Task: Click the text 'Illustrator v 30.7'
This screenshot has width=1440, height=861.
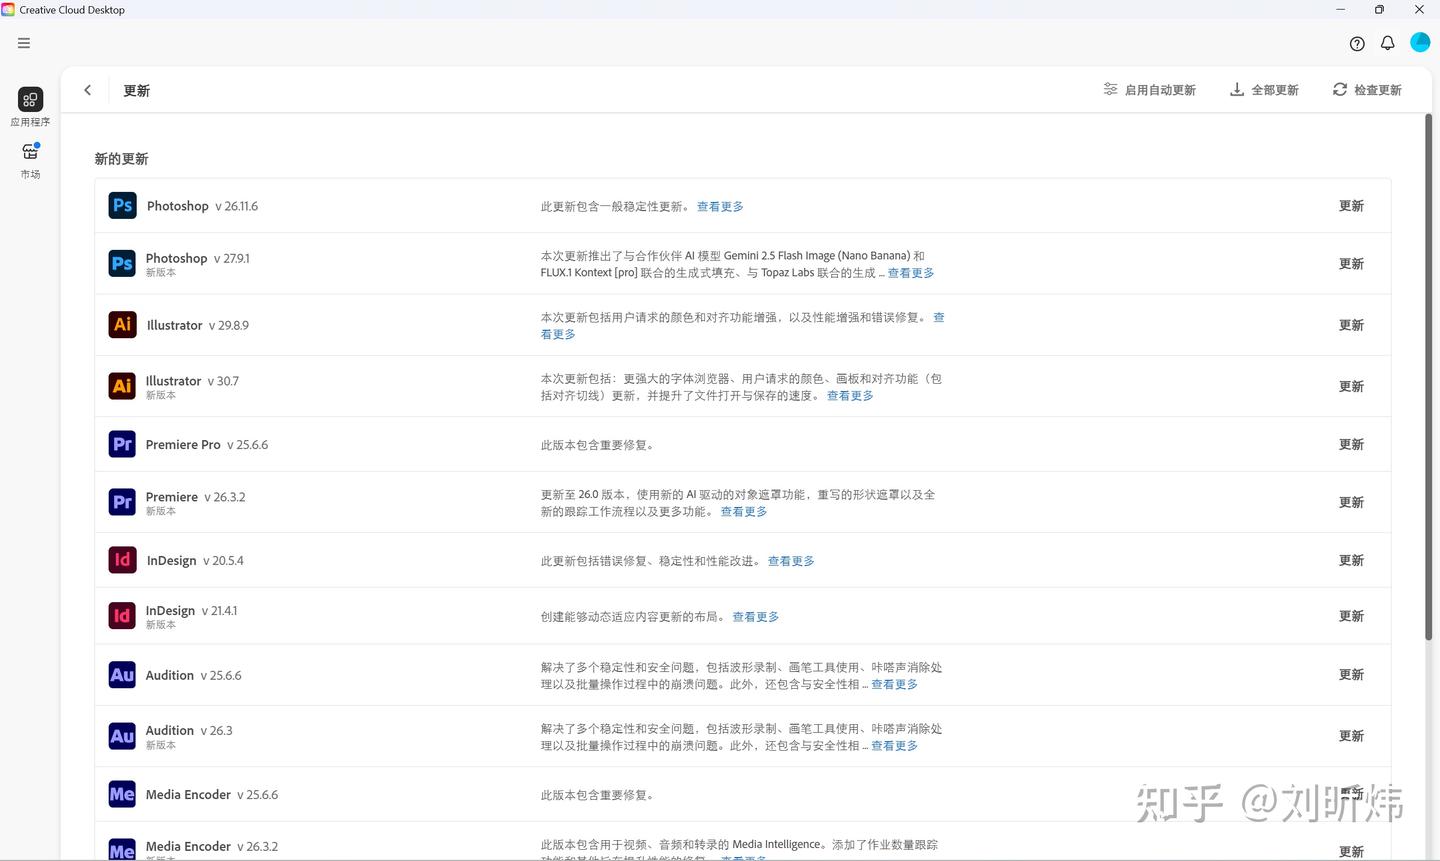Action: pos(192,381)
